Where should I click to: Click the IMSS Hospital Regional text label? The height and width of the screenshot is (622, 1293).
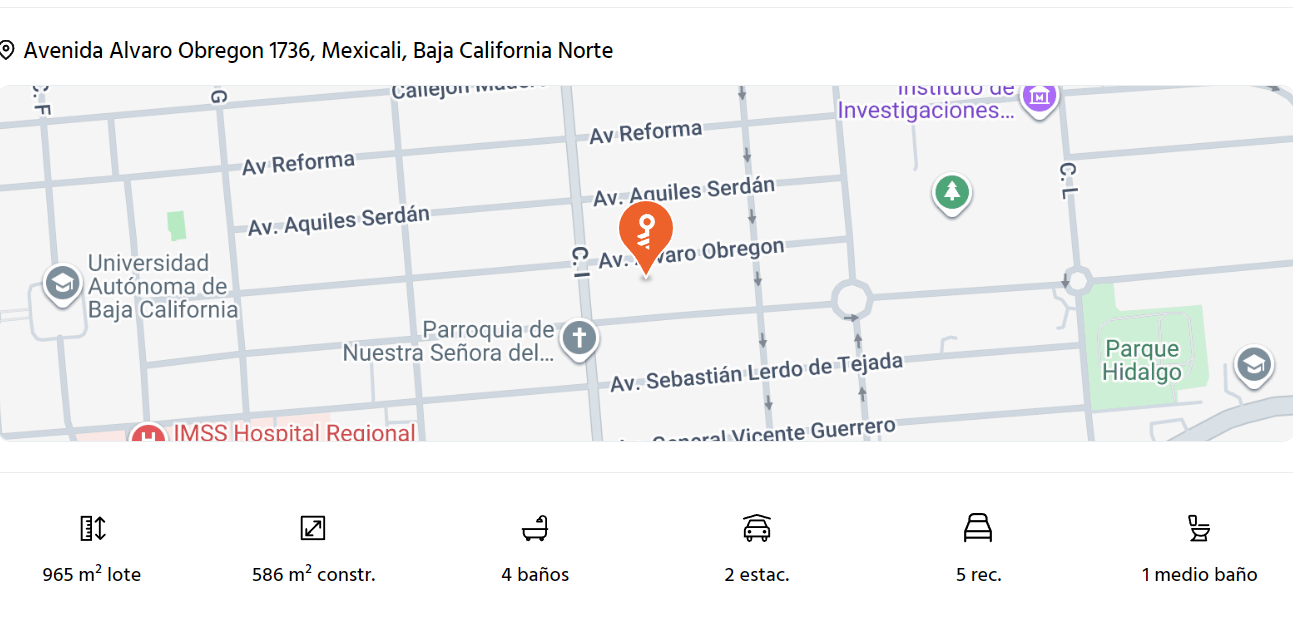click(x=294, y=433)
